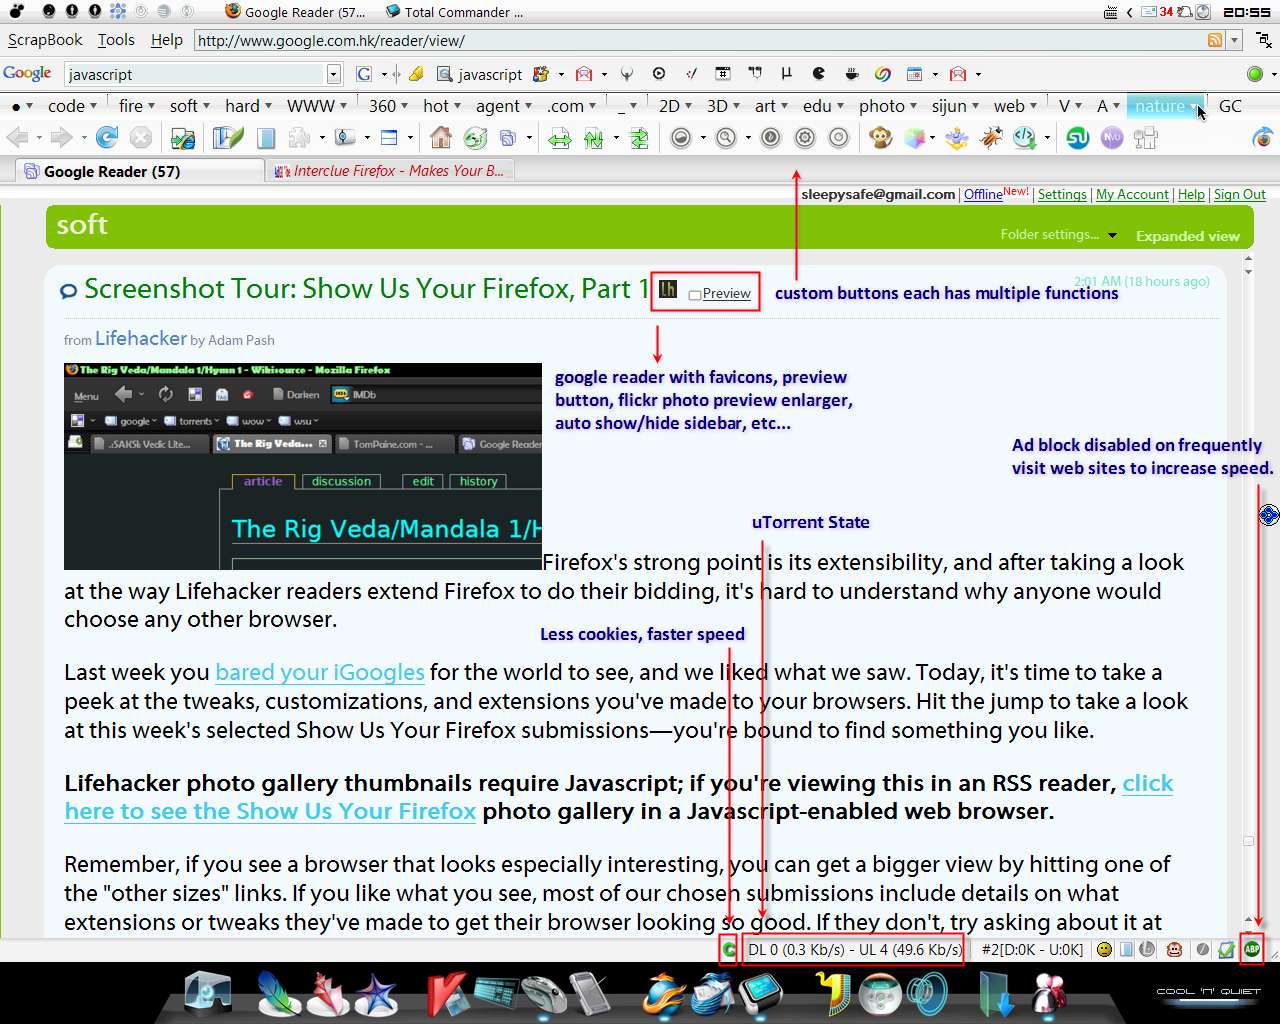Click the purple Nvu toolbar icon

(x=1112, y=138)
